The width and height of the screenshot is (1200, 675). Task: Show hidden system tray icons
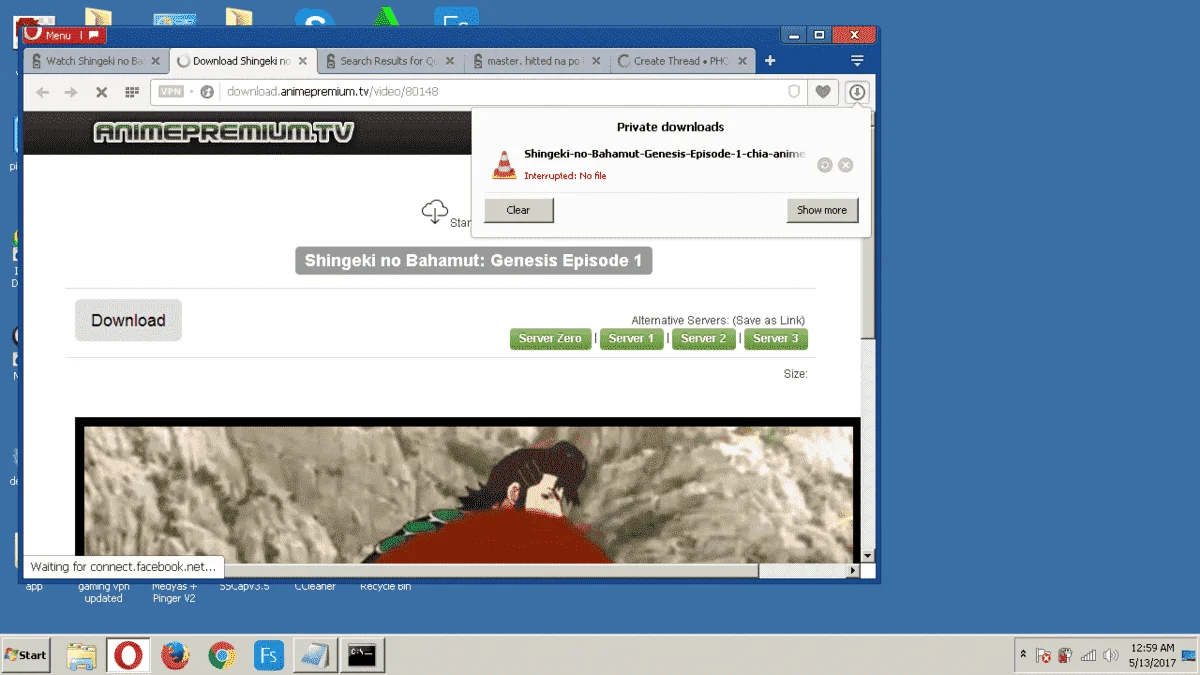coord(1023,655)
